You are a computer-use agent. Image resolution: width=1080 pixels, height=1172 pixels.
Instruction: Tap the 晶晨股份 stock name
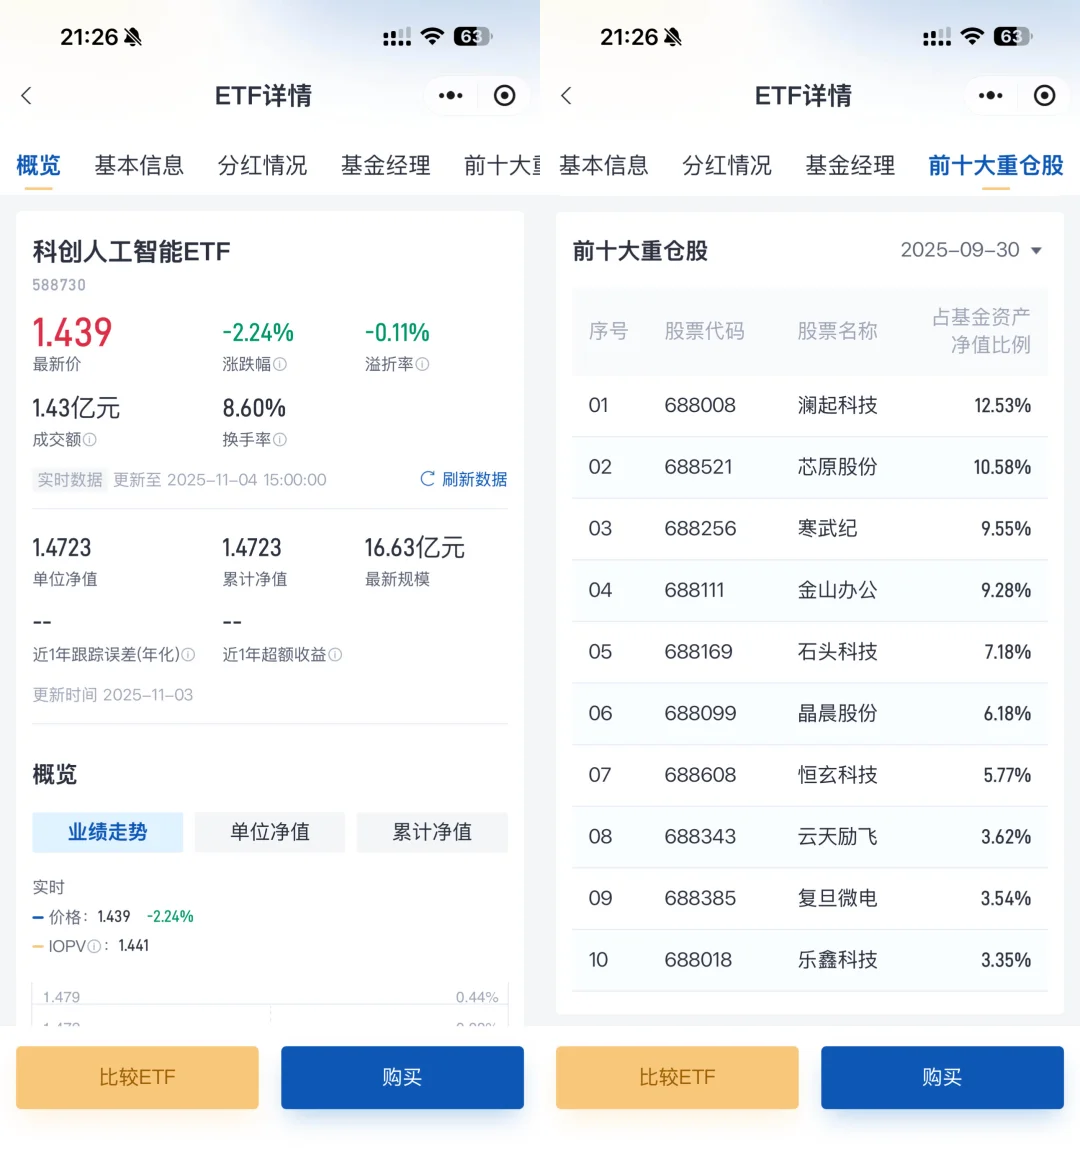pyautogui.click(x=837, y=713)
